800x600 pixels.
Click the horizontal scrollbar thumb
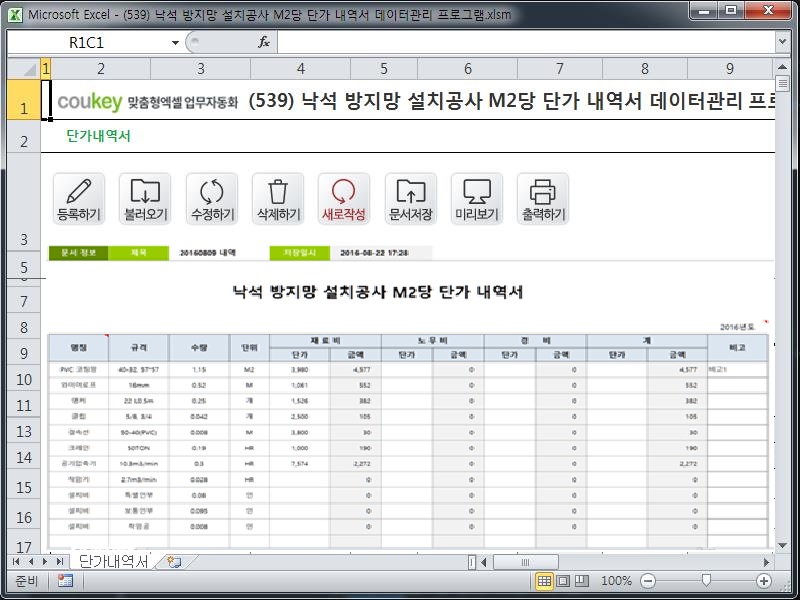pyautogui.click(x=525, y=562)
